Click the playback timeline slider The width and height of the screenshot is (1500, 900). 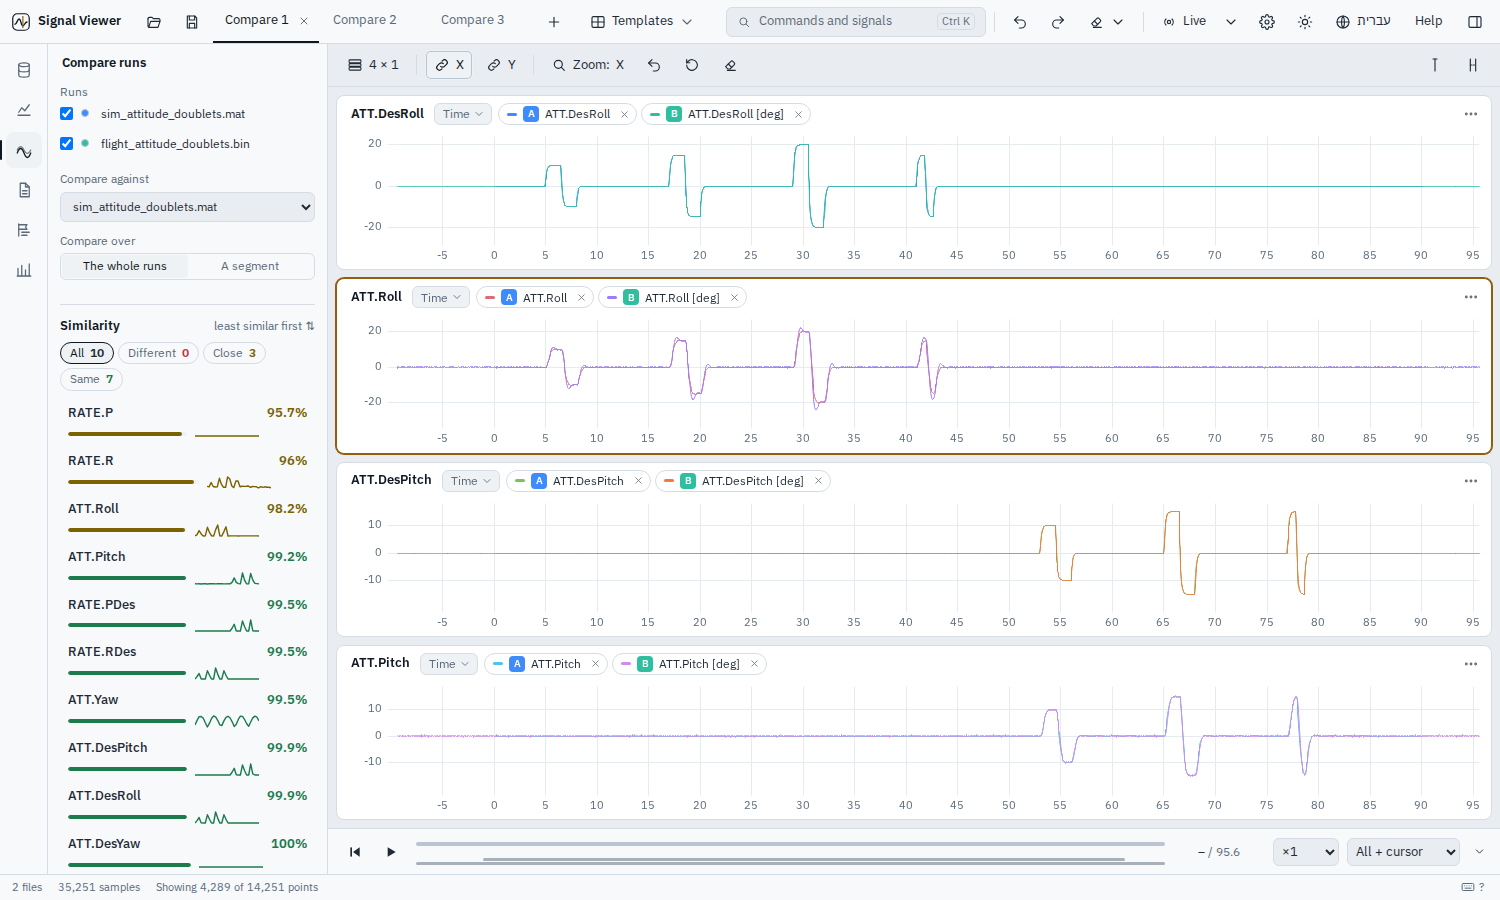tap(790, 844)
